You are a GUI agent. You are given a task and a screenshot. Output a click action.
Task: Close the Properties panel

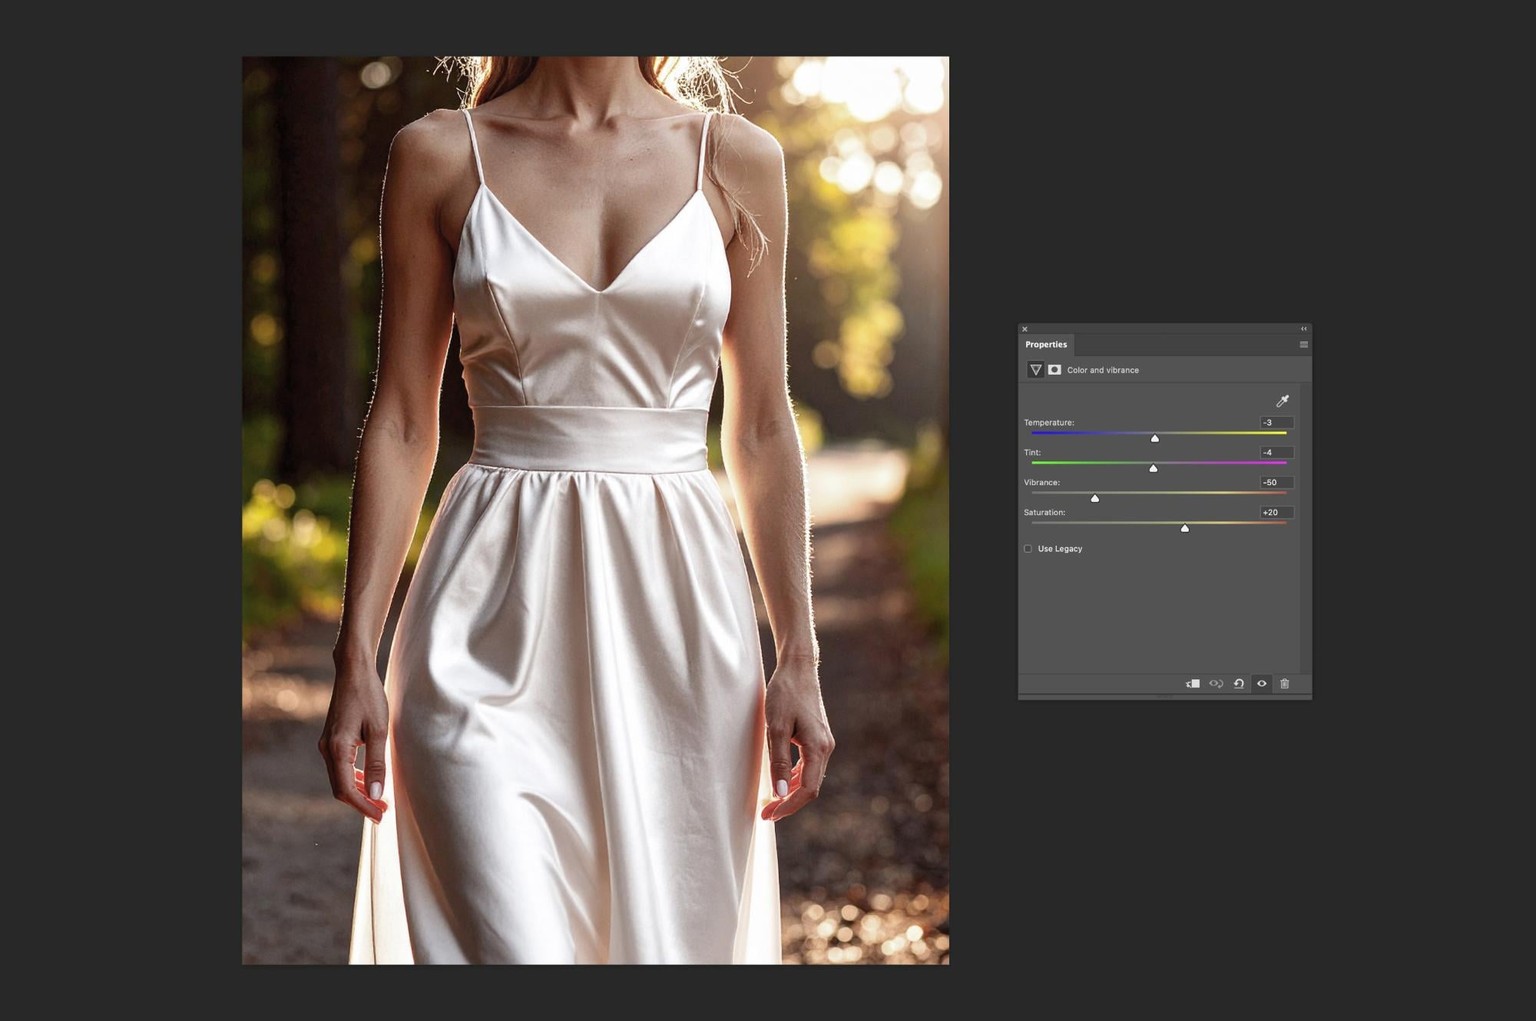point(1024,329)
